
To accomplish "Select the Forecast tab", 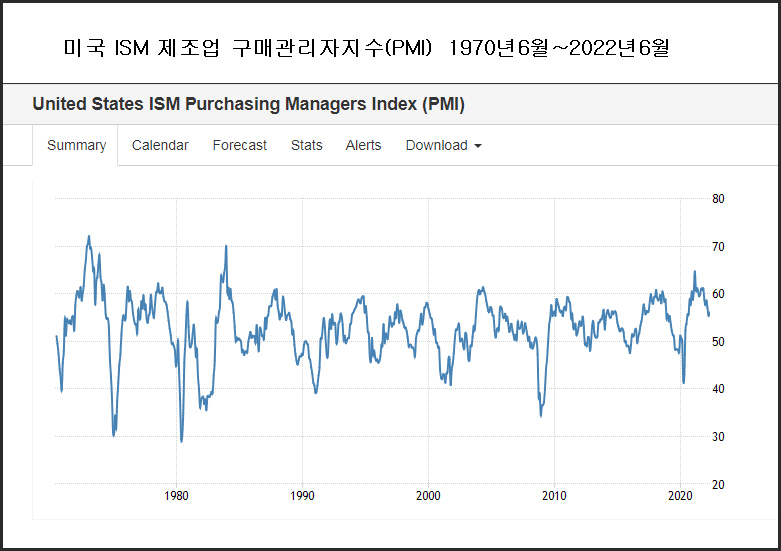I will coord(239,145).
